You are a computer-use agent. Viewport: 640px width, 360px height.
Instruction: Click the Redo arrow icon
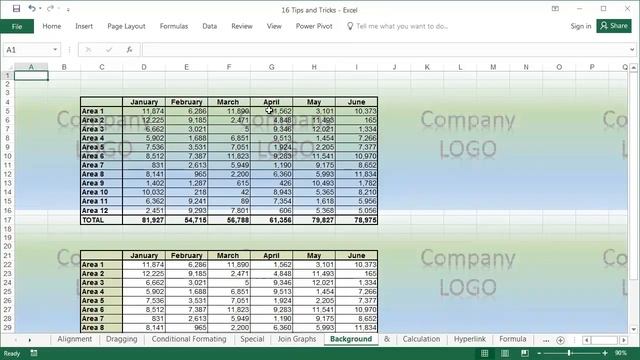(50, 9)
